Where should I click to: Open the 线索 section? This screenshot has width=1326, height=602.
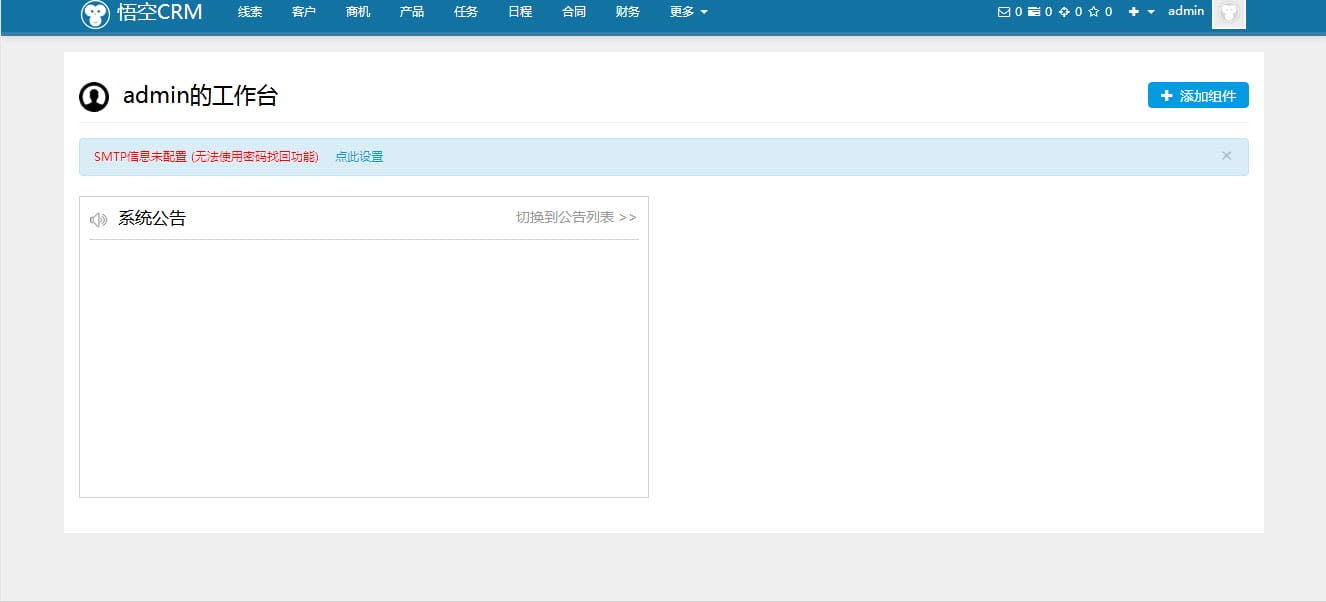[x=249, y=11]
